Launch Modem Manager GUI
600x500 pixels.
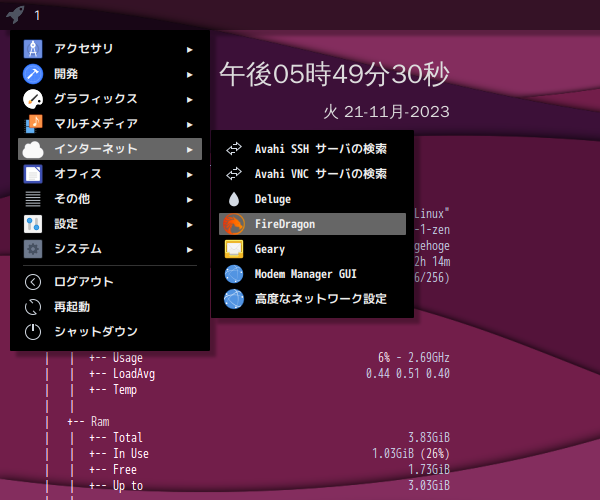click(312, 274)
